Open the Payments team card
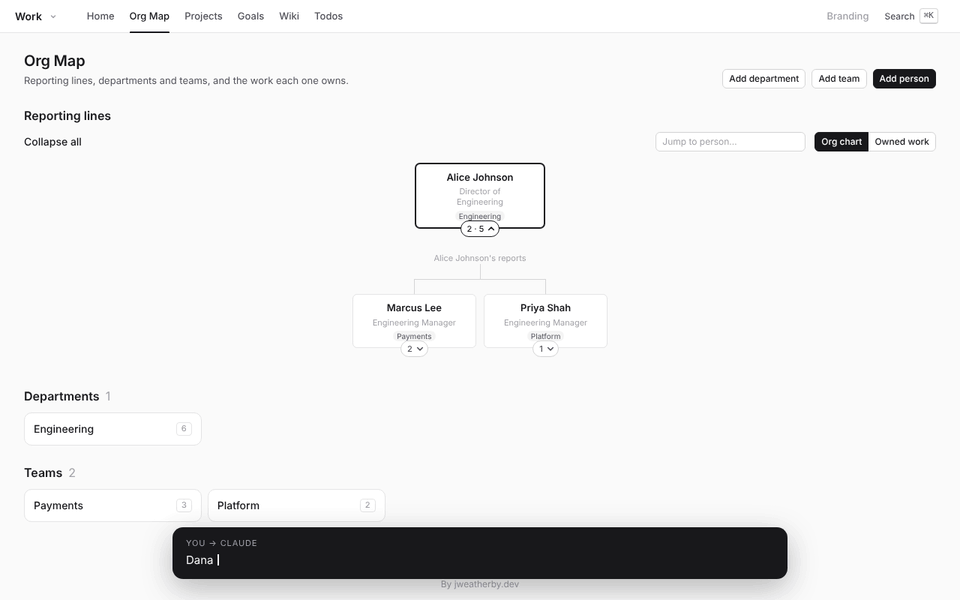This screenshot has height=600, width=960. (x=113, y=506)
